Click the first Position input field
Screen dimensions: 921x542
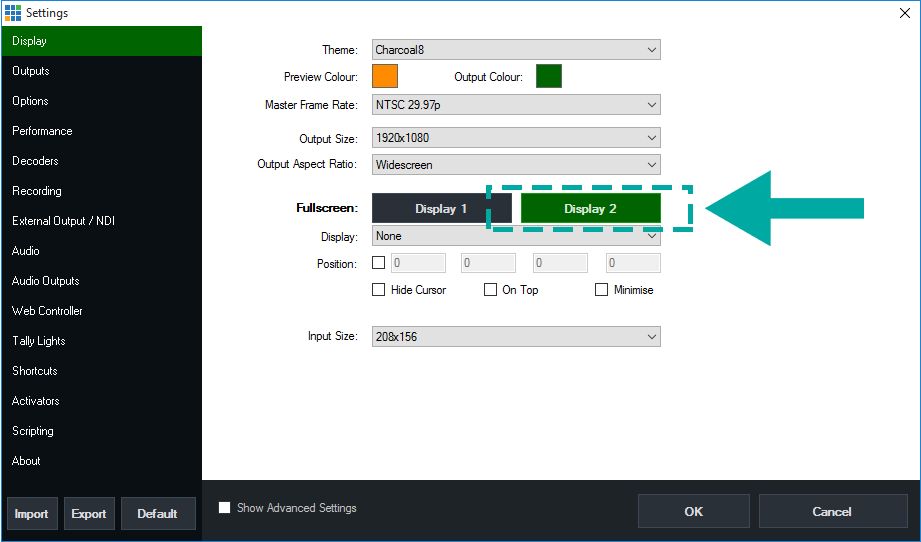pyautogui.click(x=418, y=264)
